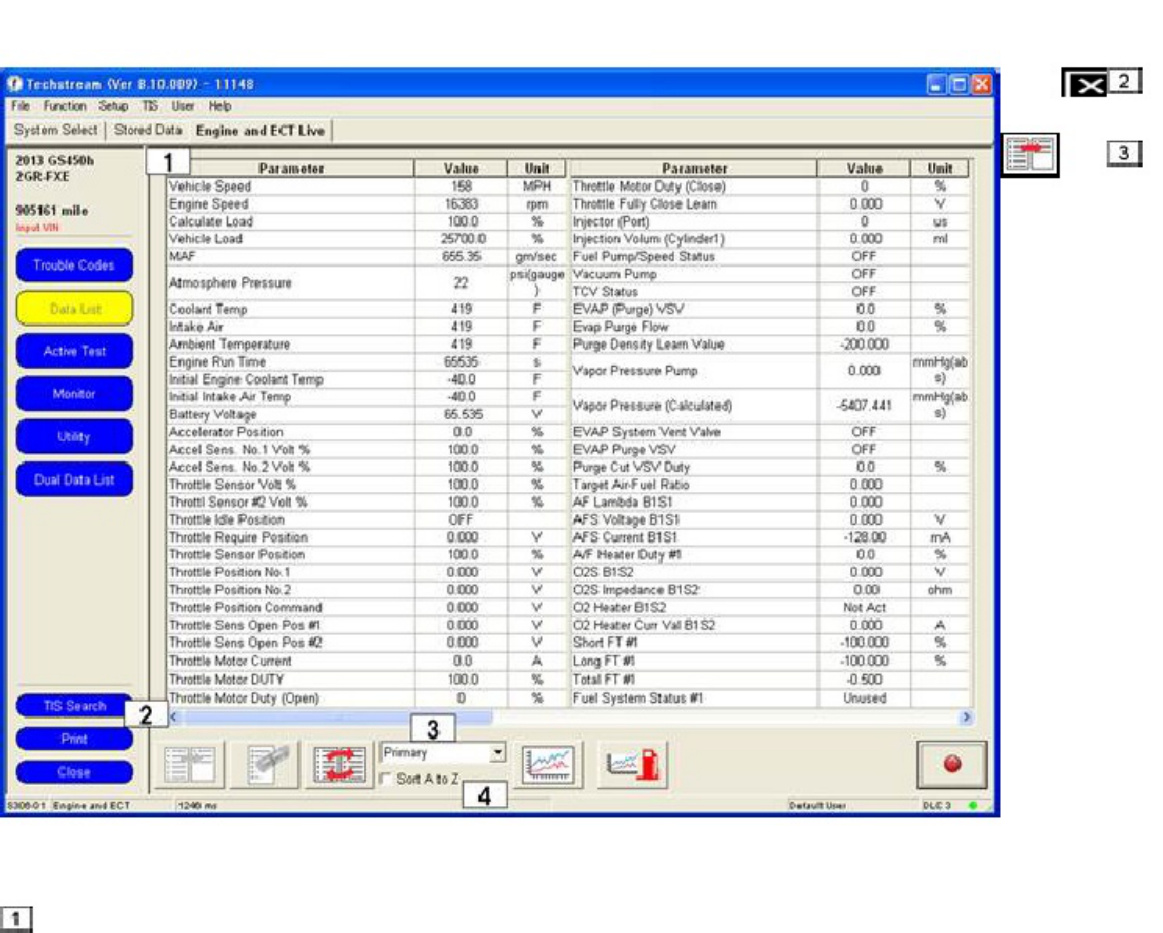The width and height of the screenshot is (1163, 933).
Task: Open the Active Test button
Action: coord(74,351)
